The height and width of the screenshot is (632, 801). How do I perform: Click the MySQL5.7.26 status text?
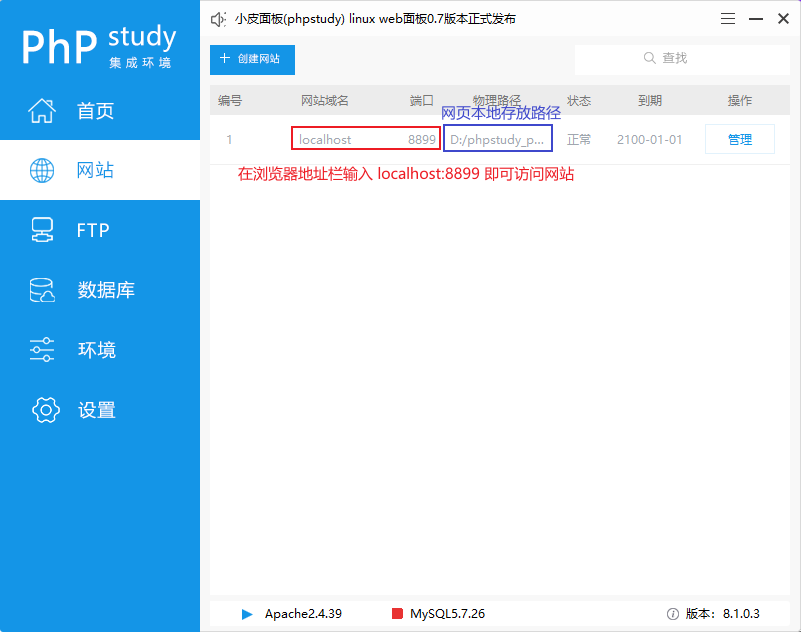coord(447,614)
